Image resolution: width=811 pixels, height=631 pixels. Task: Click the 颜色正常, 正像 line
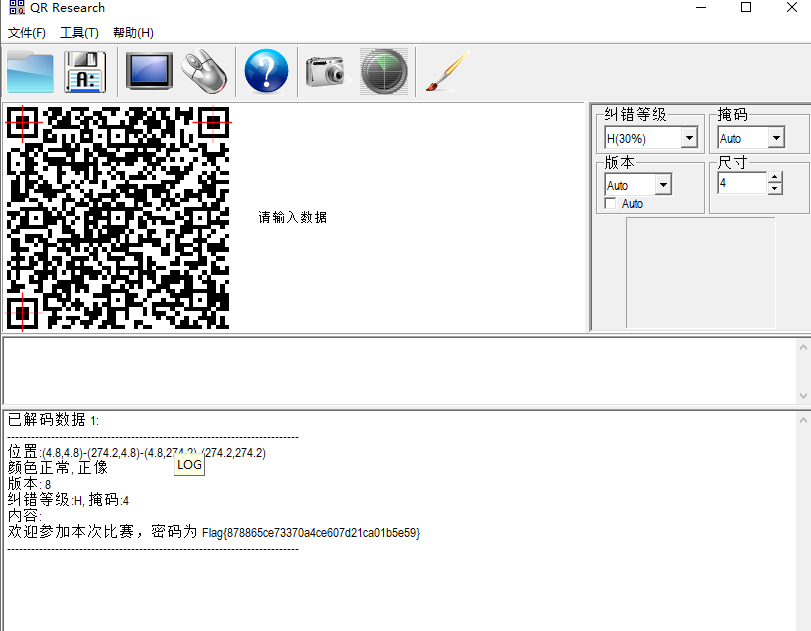(58, 468)
